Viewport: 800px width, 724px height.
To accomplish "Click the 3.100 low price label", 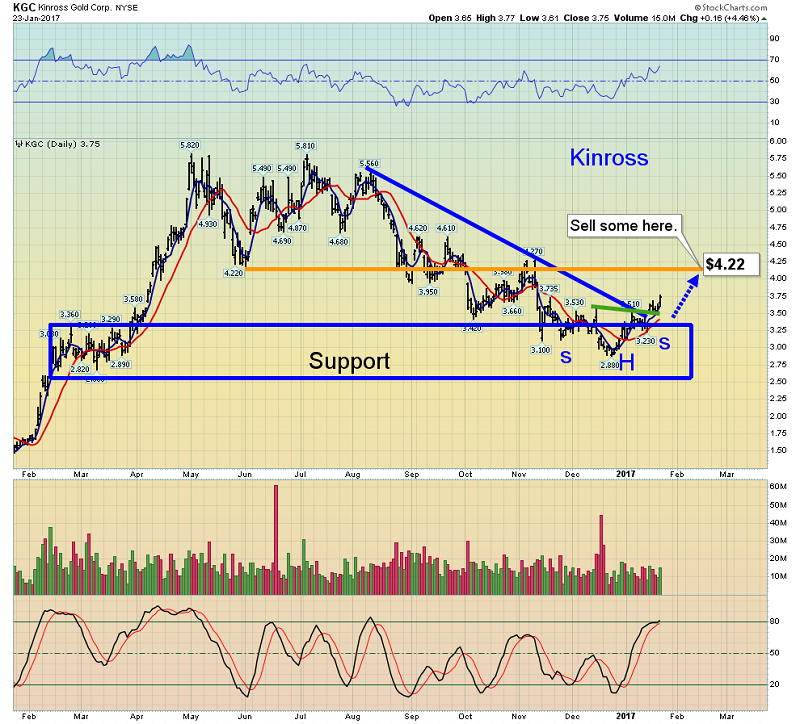I will click(540, 349).
